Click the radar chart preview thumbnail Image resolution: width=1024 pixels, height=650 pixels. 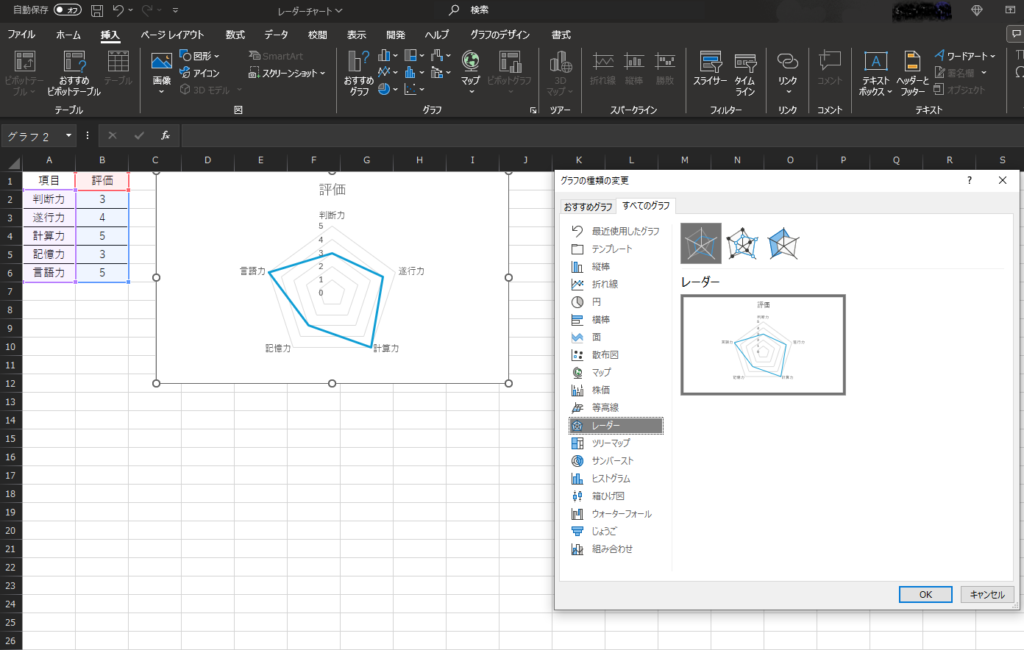(x=762, y=344)
